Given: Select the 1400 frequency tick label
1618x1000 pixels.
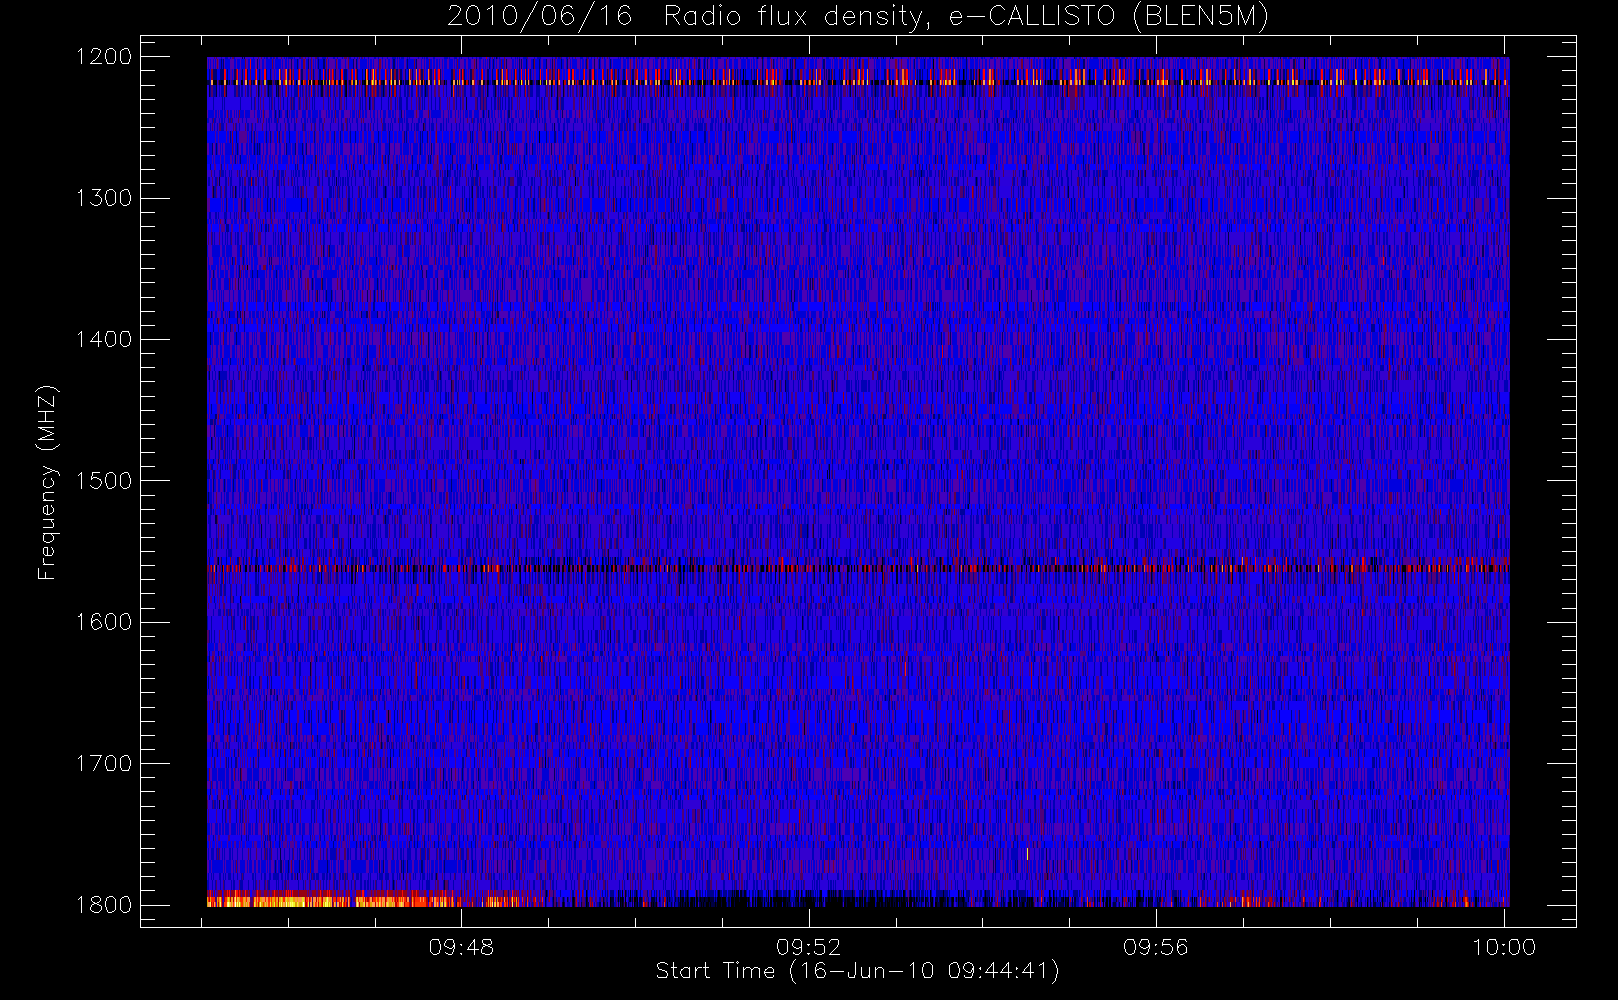Looking at the screenshot, I should 104,340.
